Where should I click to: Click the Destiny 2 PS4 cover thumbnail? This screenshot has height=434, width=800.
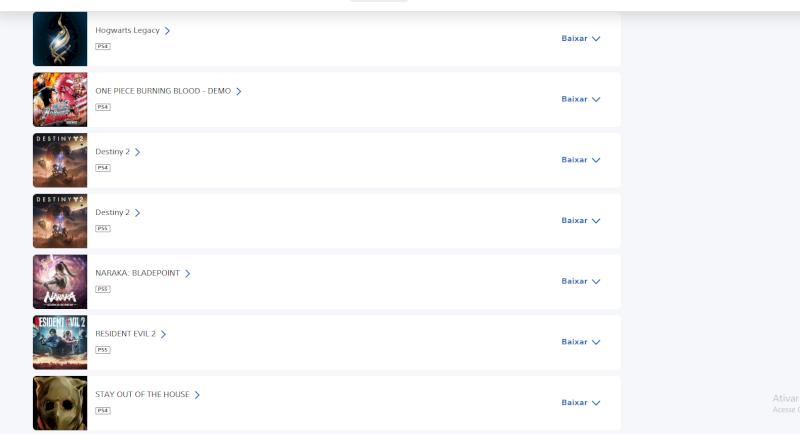pos(60,160)
